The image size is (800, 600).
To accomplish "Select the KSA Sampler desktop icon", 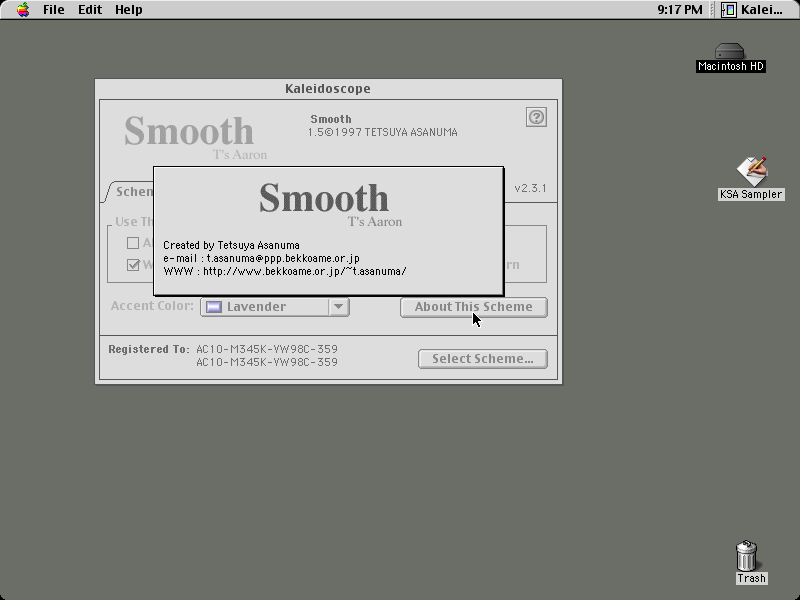I will [751, 172].
